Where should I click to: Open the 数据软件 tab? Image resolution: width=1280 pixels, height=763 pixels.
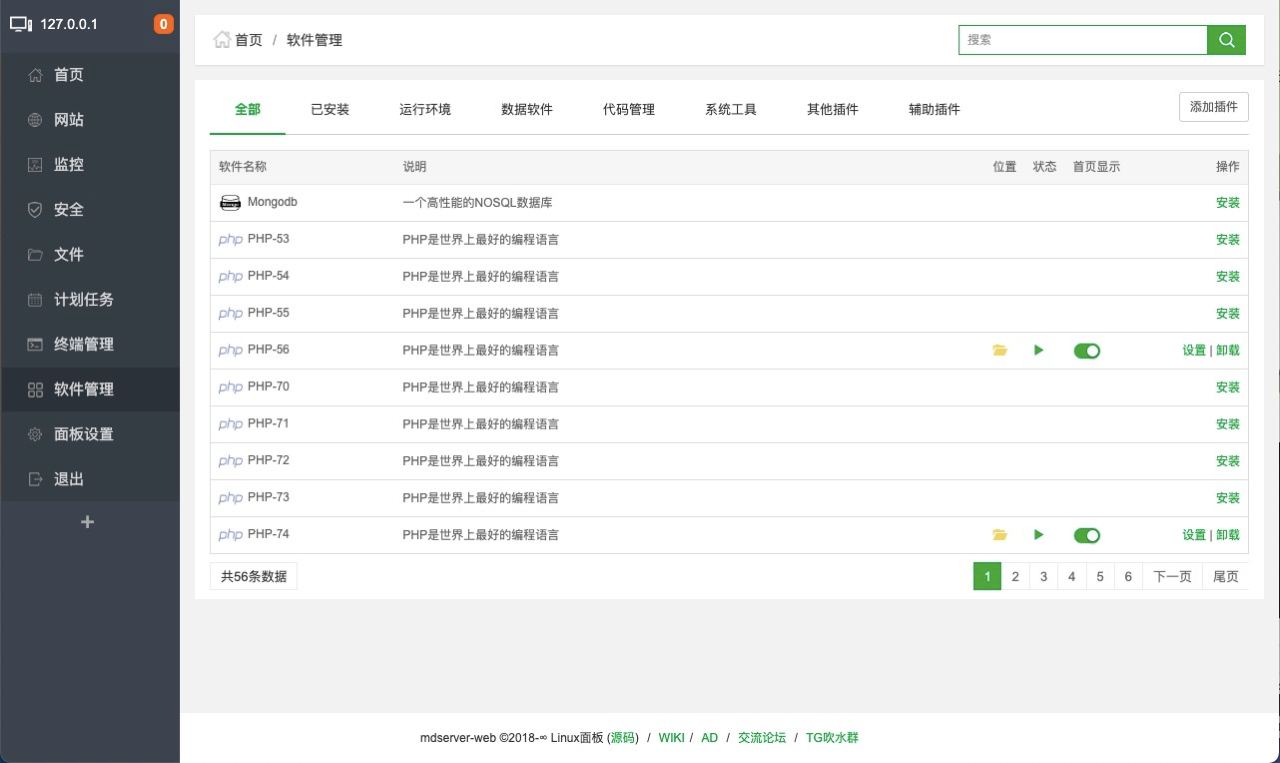coord(527,109)
